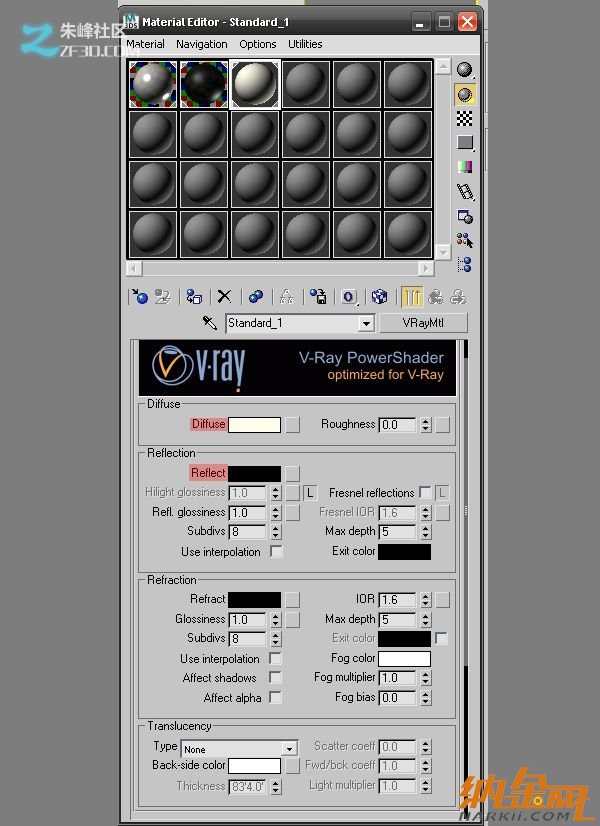Enable Affect shadows checkbox
The width and height of the screenshot is (600, 826).
pyautogui.click(x=275, y=677)
